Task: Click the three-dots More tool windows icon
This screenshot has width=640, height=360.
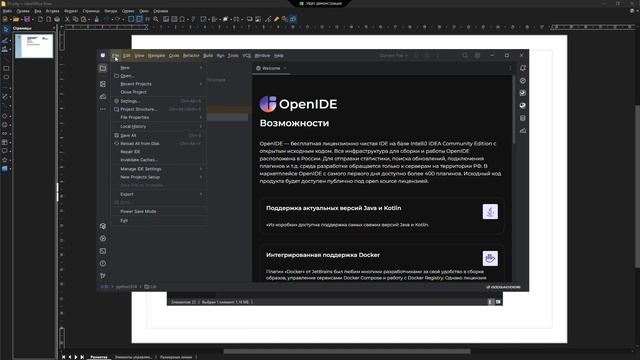Action: click(x=103, y=109)
